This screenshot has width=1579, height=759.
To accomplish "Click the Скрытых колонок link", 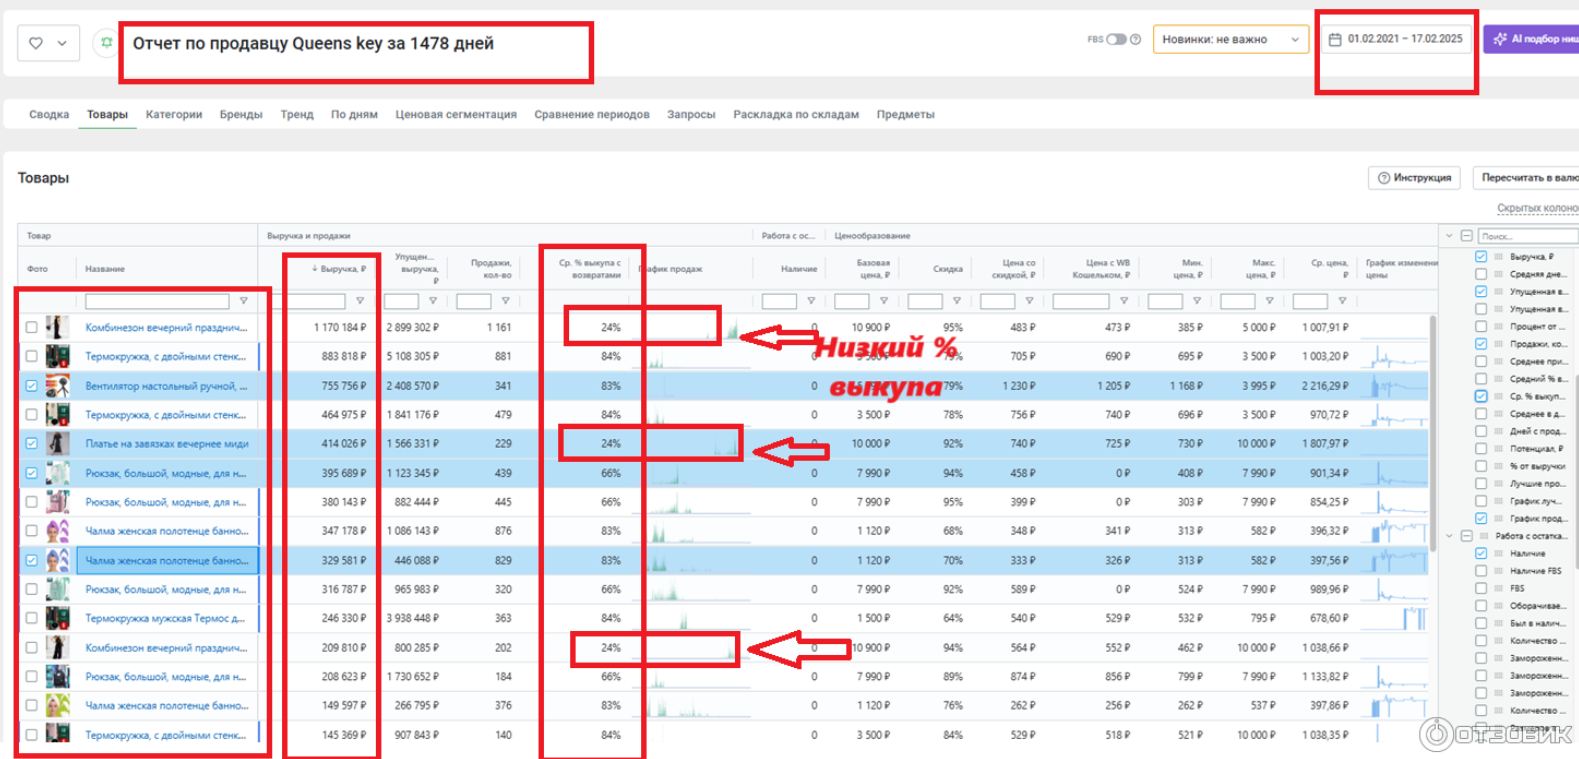I will [x=1538, y=208].
